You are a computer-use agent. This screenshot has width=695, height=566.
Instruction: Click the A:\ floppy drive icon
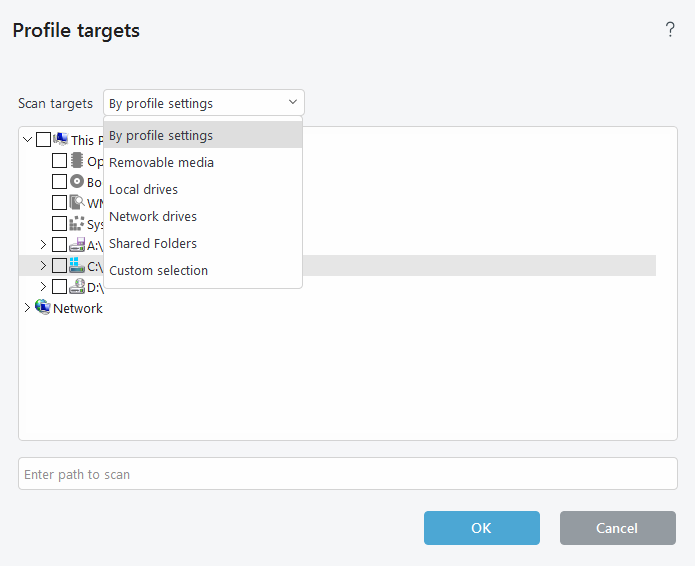click(77, 245)
